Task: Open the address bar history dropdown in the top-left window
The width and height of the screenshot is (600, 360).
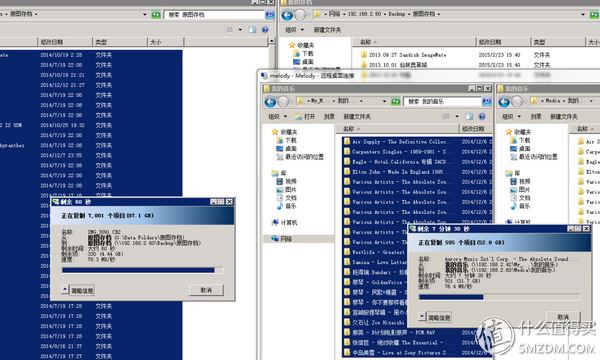Action: tap(145, 15)
